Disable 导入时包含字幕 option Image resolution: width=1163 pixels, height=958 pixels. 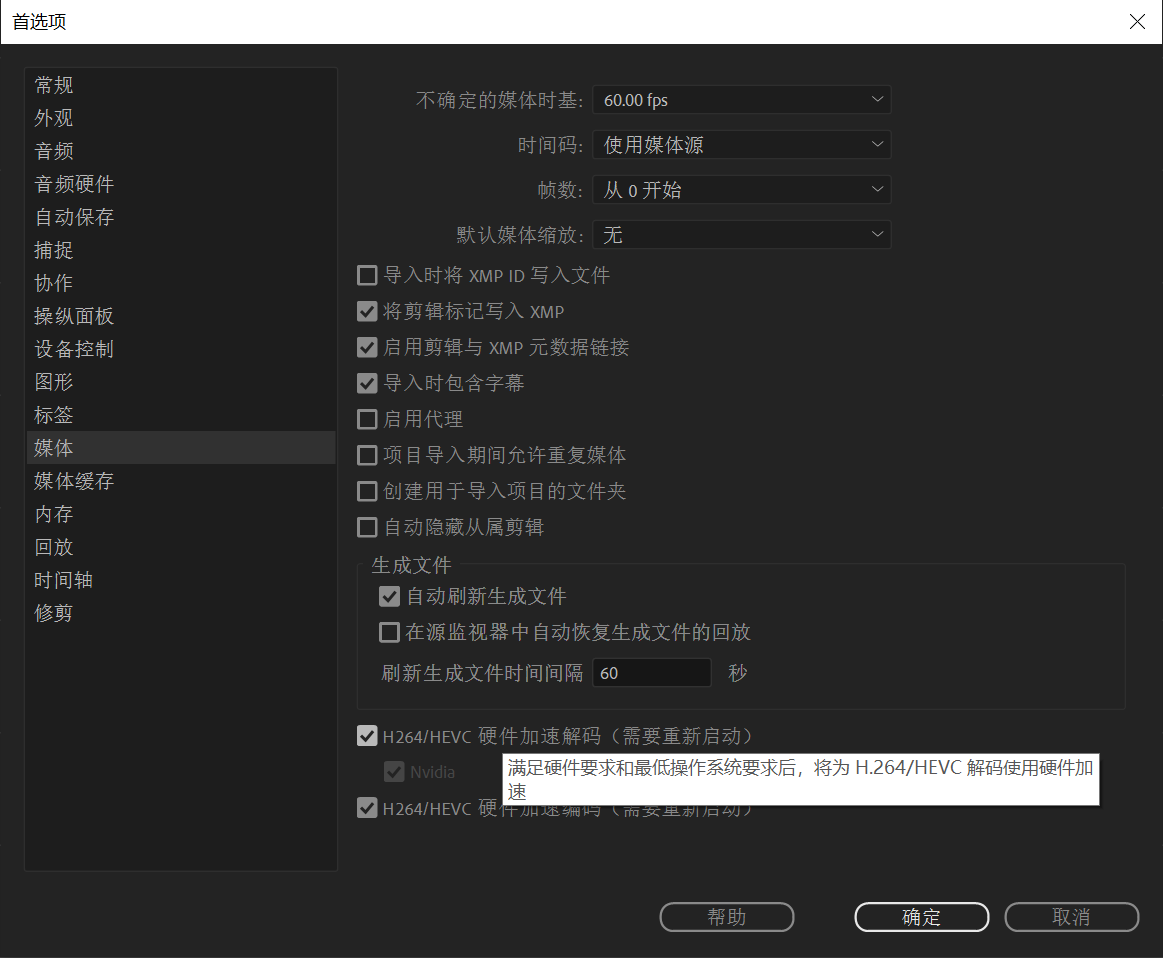pyautogui.click(x=367, y=383)
